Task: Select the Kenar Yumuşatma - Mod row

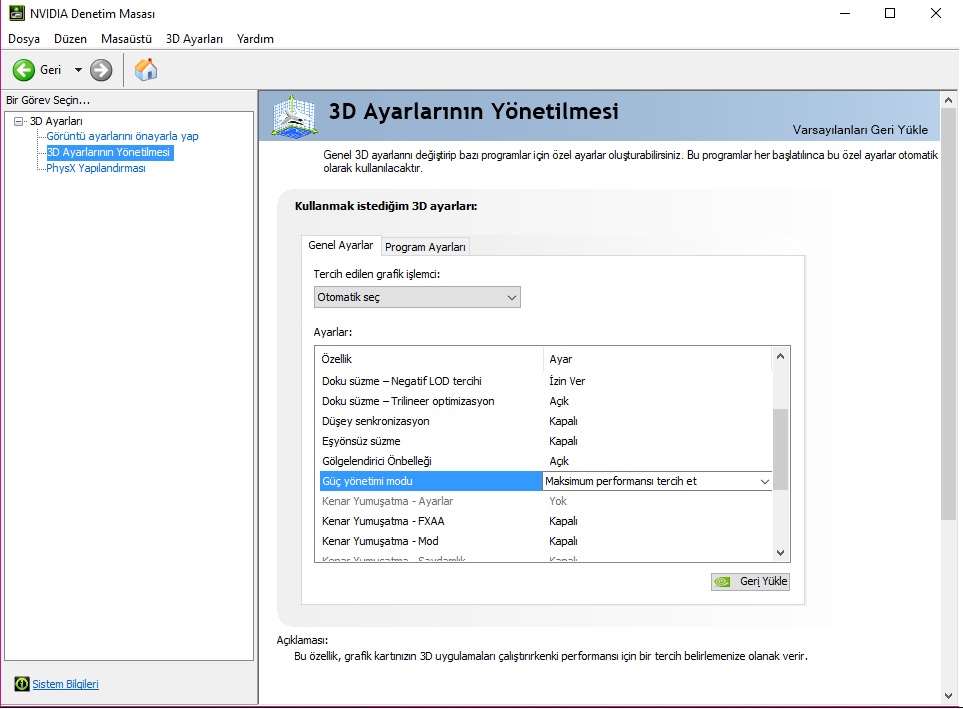Action: tap(544, 541)
